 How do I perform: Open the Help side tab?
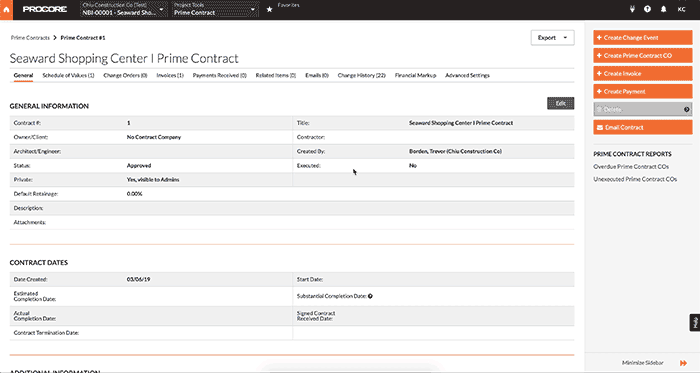pos(695,322)
